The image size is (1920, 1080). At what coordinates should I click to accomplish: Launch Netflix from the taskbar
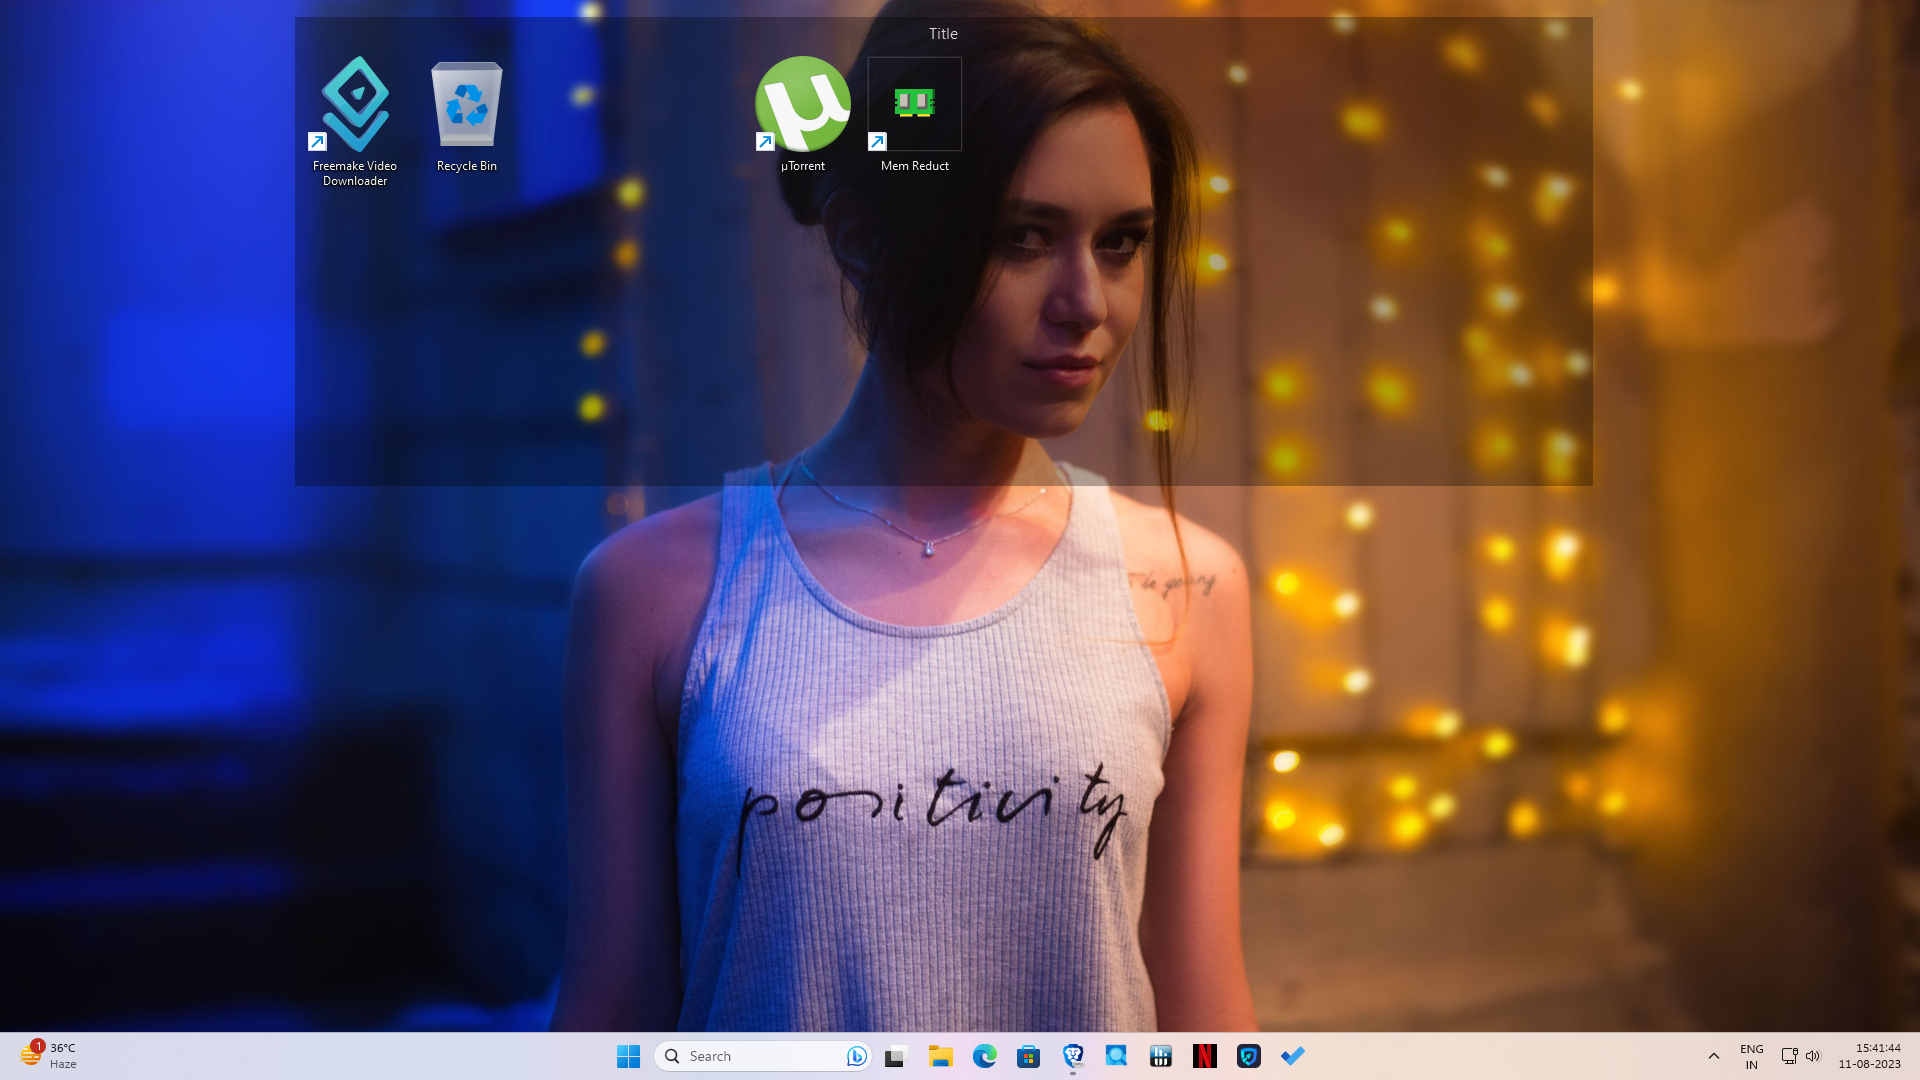1204,1056
